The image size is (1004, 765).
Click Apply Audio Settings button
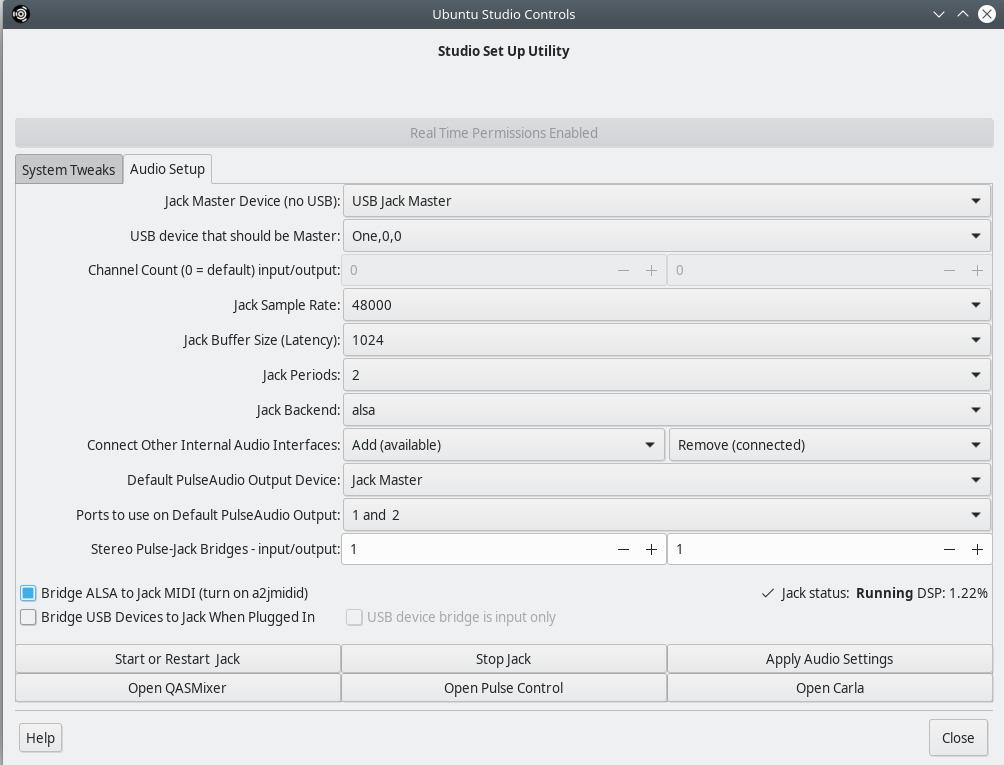pyautogui.click(x=830, y=659)
